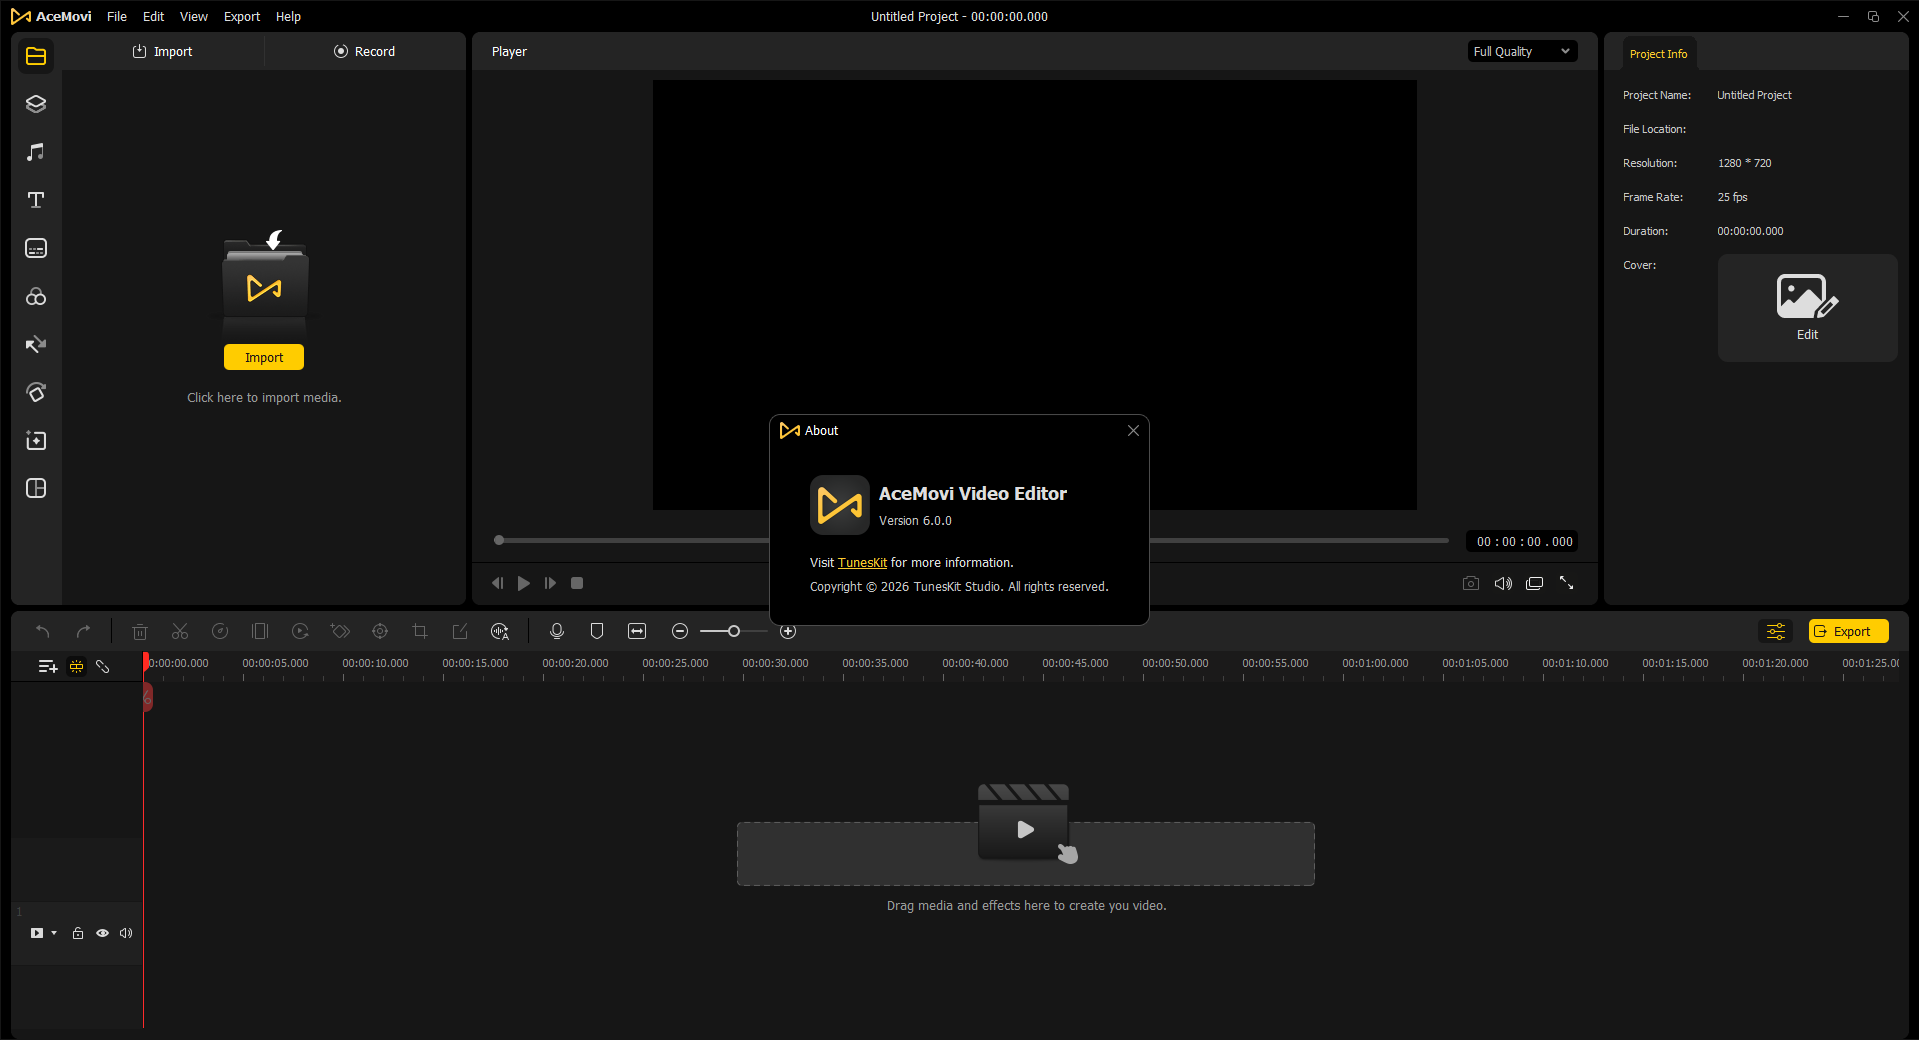Step to the previous frame
The height and width of the screenshot is (1040, 1919).
point(497,583)
